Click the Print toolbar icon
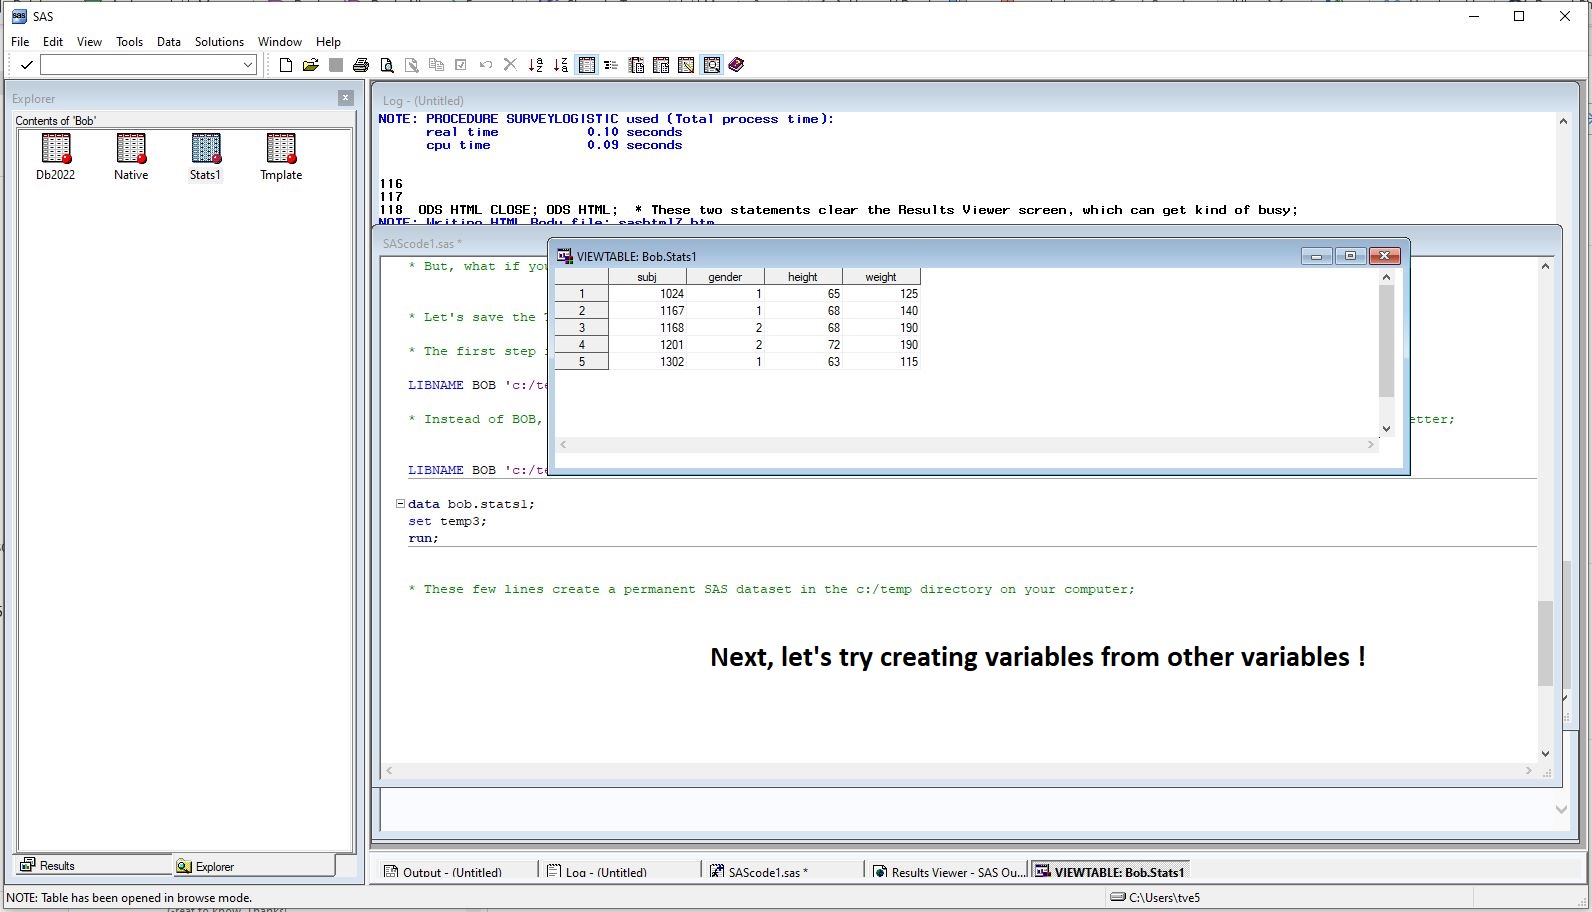The height and width of the screenshot is (912, 1592). pos(360,65)
